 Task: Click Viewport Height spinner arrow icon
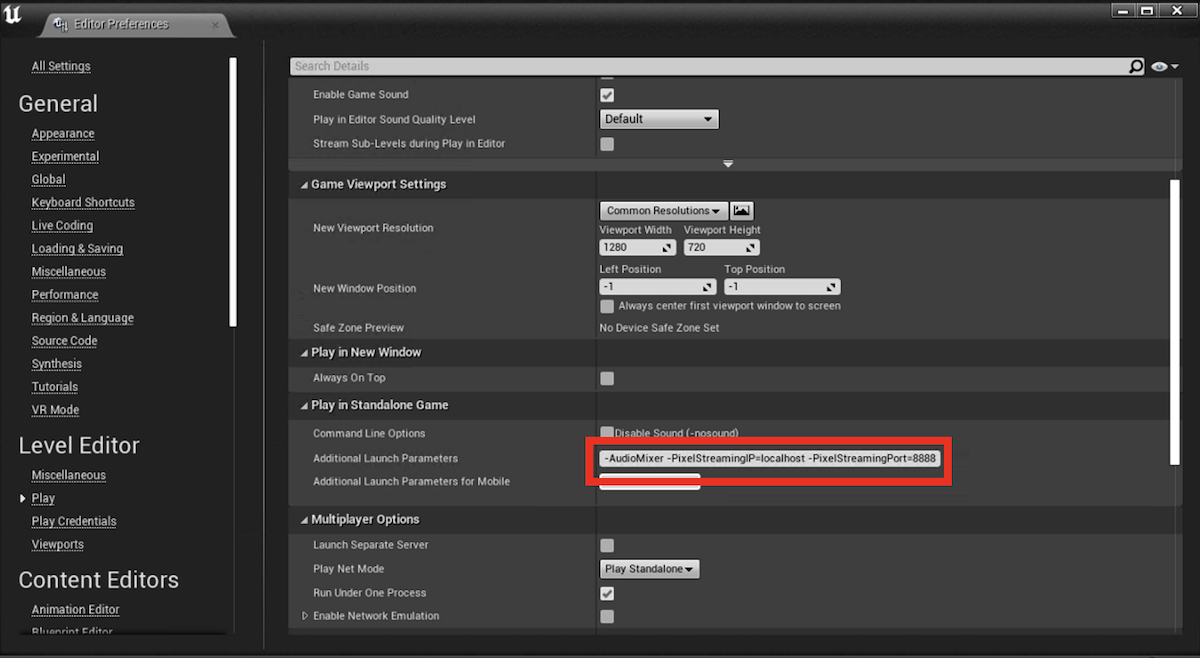[750, 247]
